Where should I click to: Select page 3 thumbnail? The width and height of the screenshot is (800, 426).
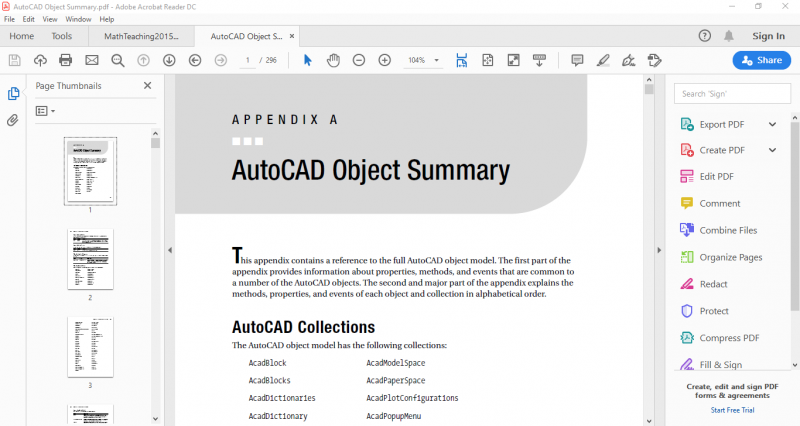click(90, 347)
